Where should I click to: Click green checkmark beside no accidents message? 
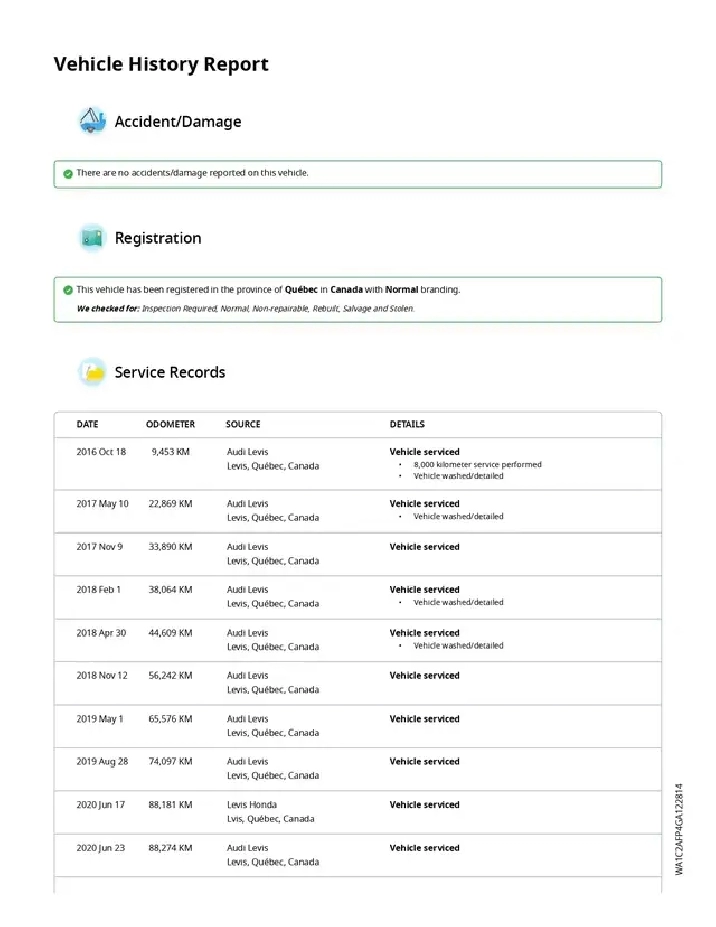67,174
